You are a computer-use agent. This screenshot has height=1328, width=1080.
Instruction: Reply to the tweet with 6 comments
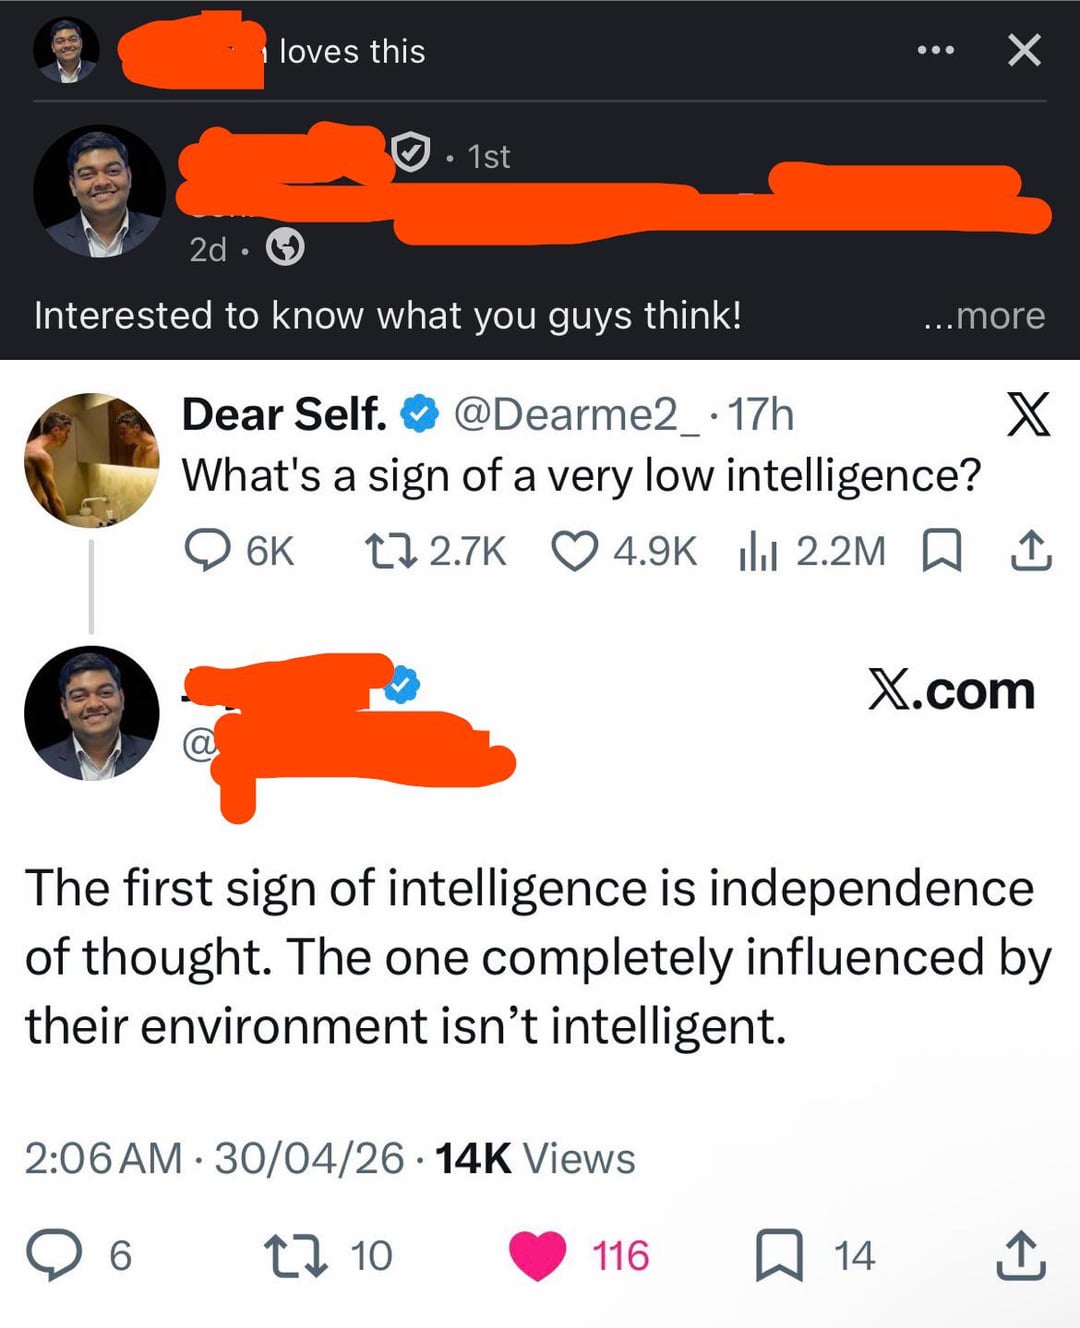54,1255
